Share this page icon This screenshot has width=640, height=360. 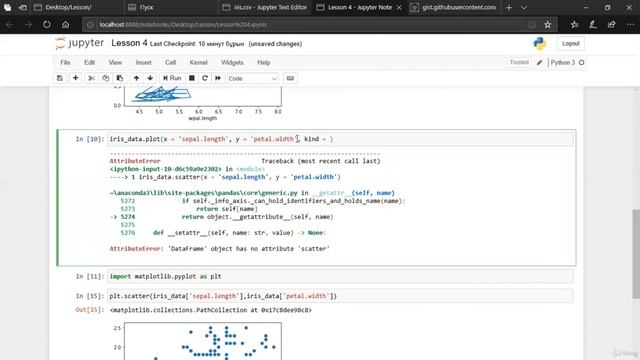[x=611, y=25]
